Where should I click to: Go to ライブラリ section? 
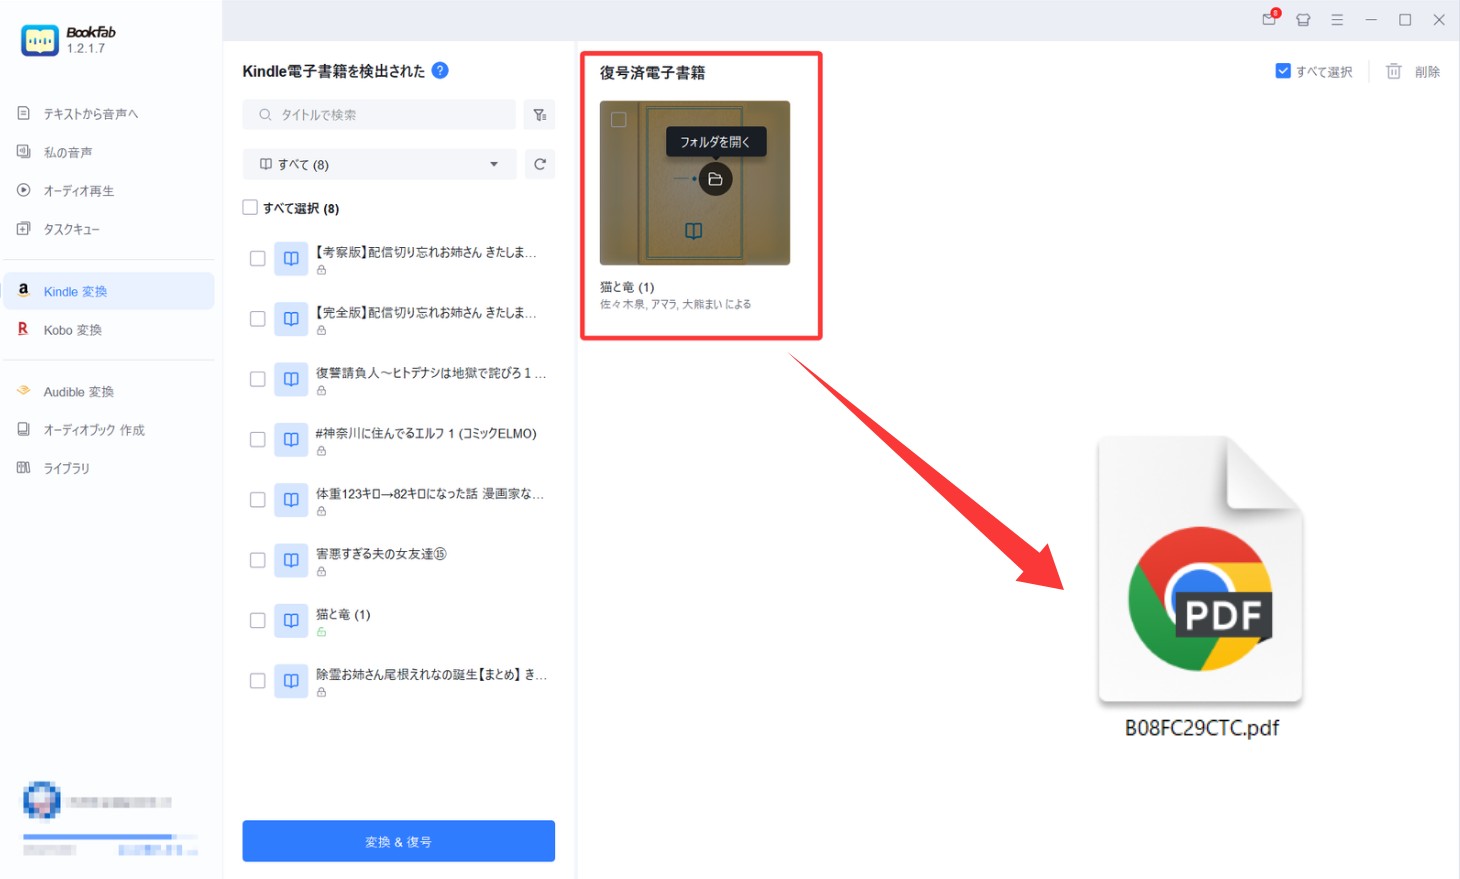[x=66, y=468]
